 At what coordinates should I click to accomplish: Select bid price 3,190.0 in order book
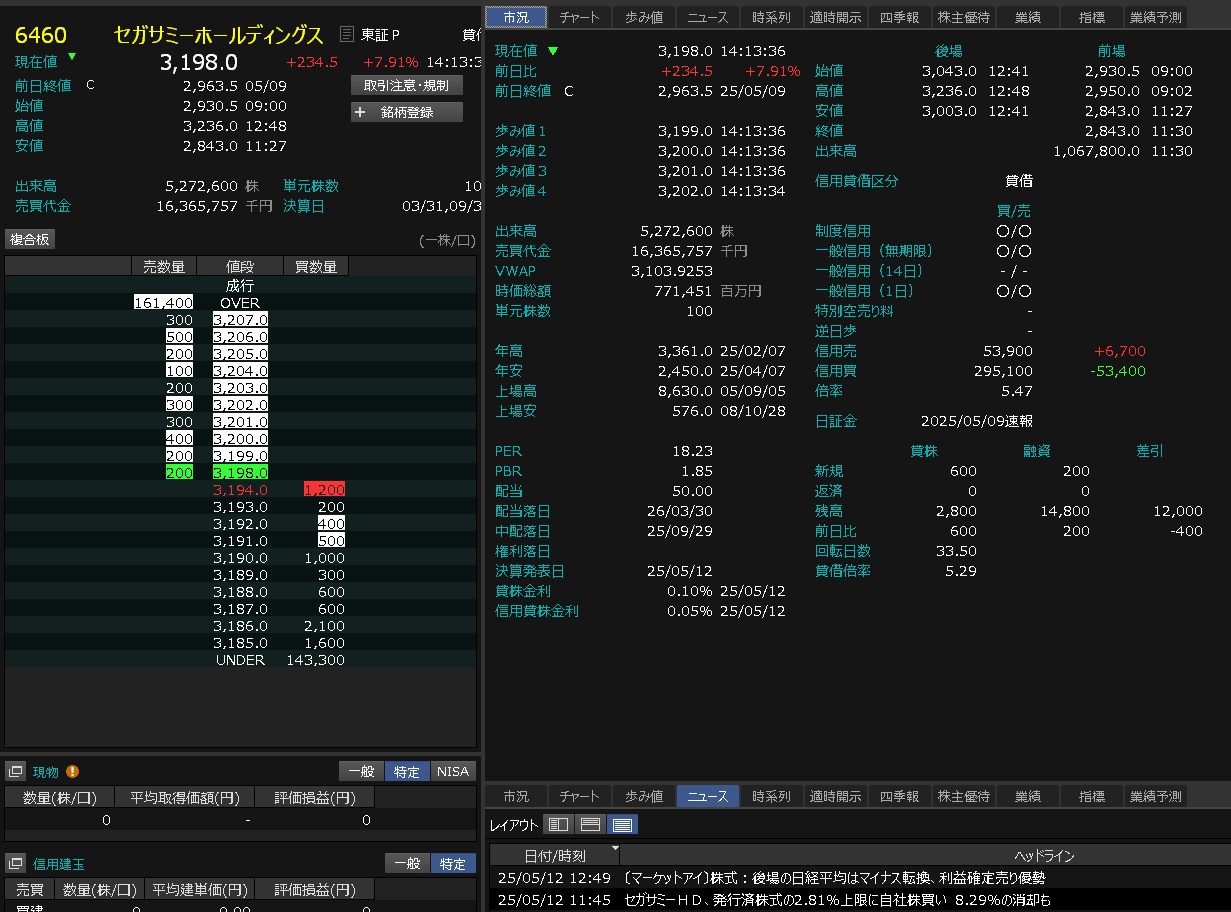[x=240, y=558]
